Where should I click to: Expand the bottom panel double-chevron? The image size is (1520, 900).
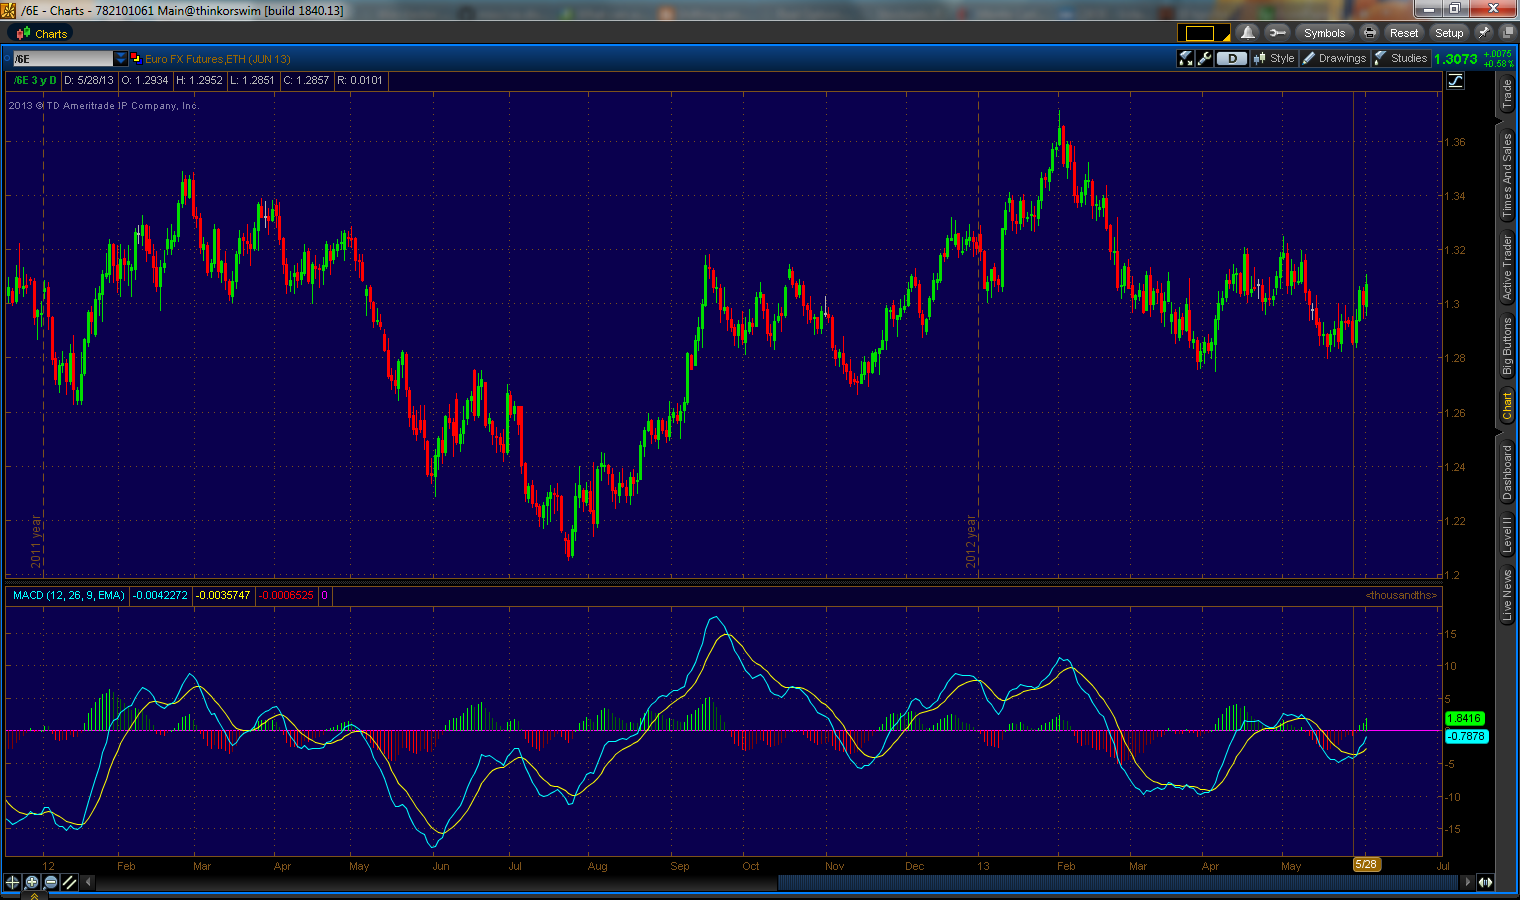coord(35,895)
